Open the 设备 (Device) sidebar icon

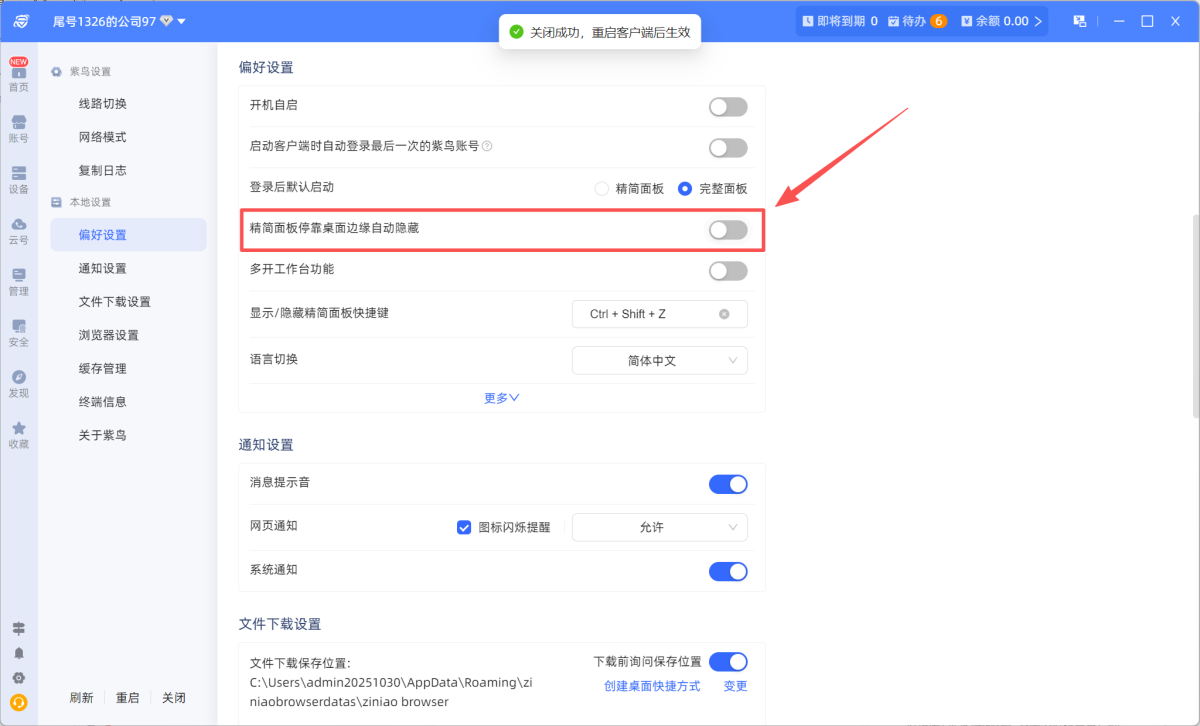pos(18,179)
